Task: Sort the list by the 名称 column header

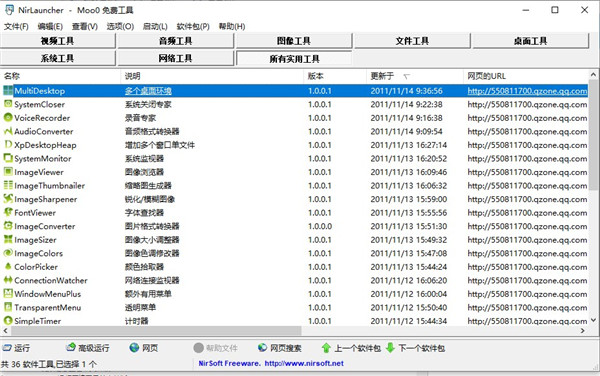Action: (x=60, y=76)
